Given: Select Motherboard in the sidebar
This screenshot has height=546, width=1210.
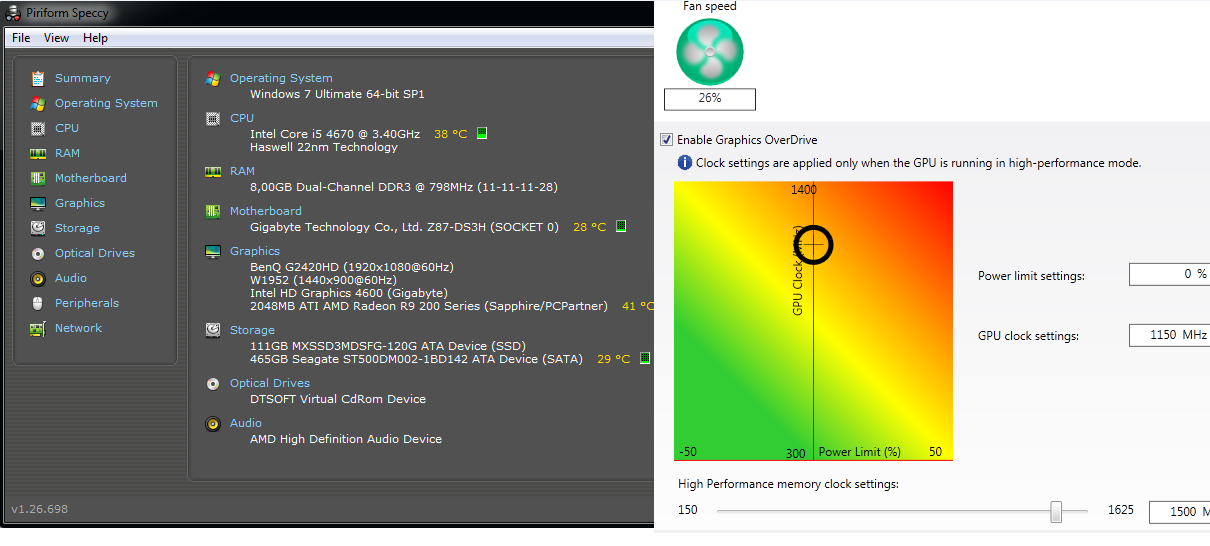Looking at the screenshot, I should point(90,178).
